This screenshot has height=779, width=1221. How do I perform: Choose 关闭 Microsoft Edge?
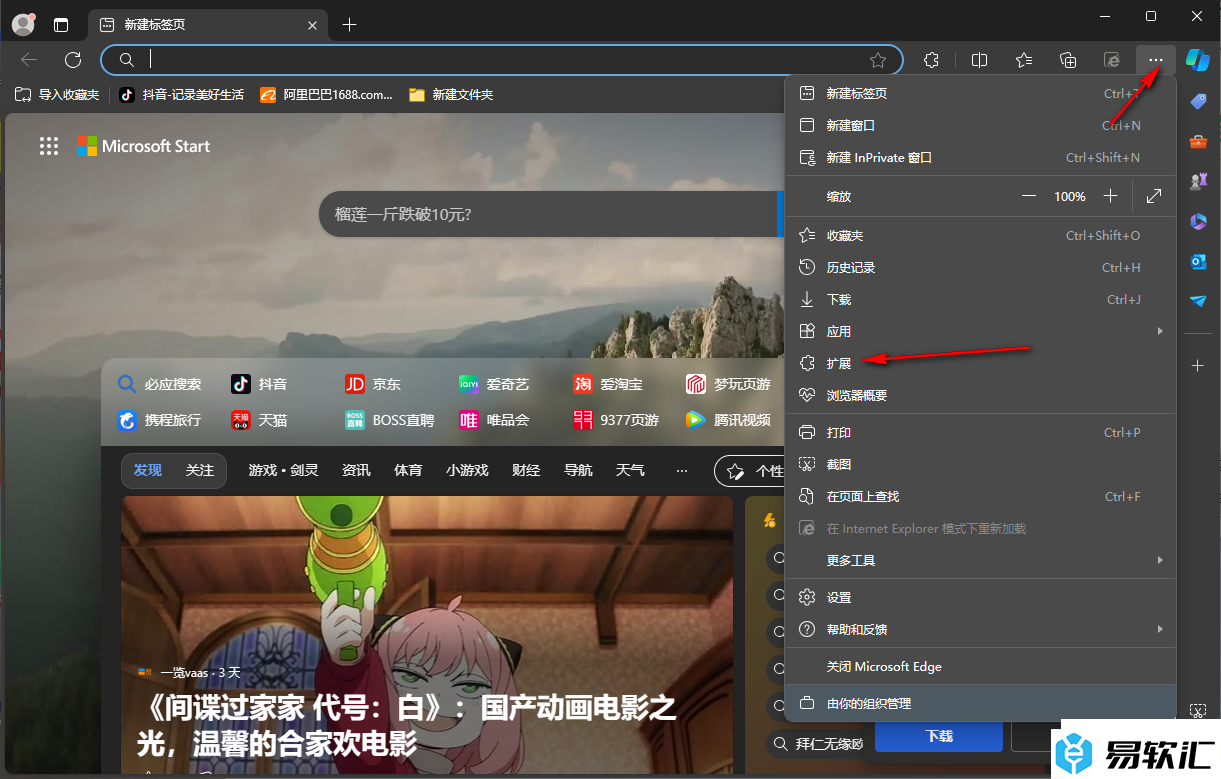981,666
